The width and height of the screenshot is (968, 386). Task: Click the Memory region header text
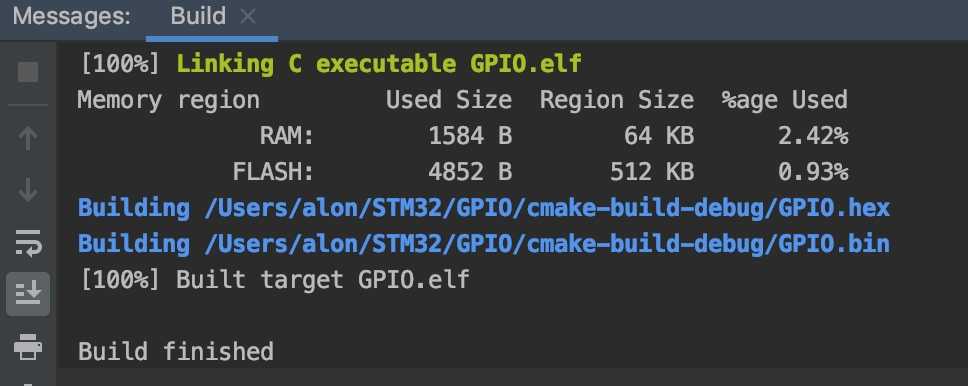169,100
